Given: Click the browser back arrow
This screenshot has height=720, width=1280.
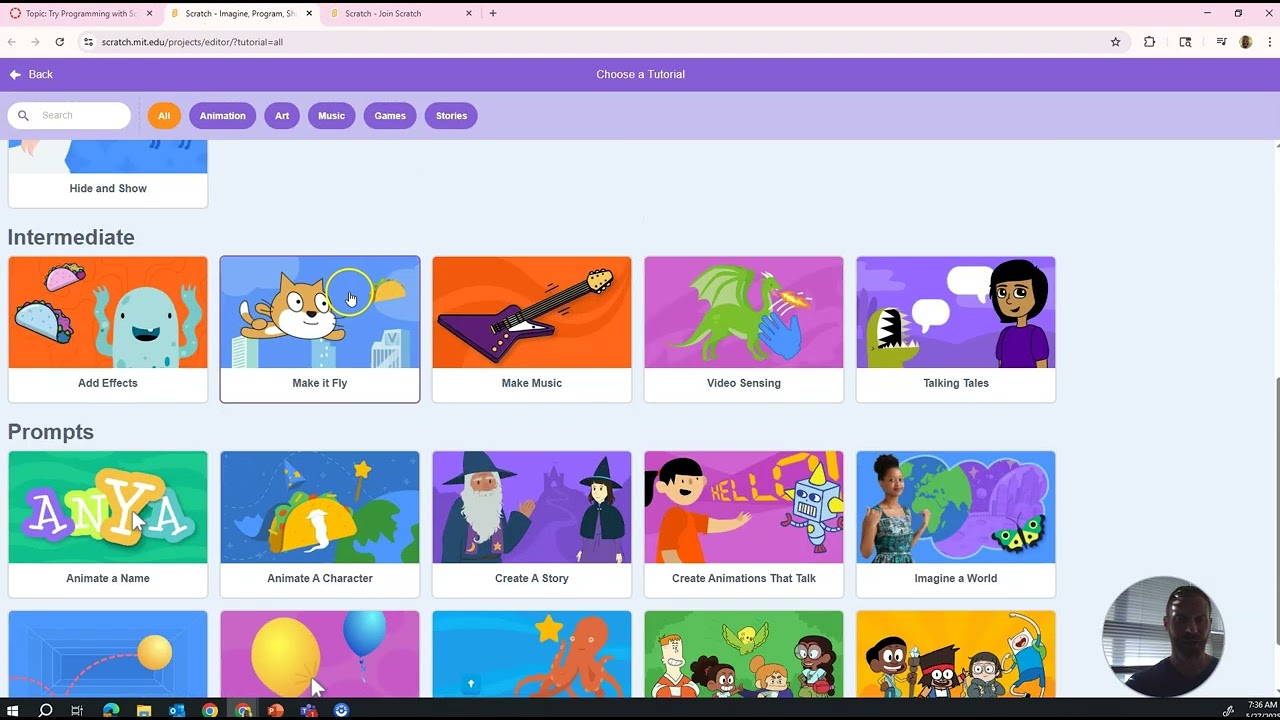Looking at the screenshot, I should pos(12,42).
